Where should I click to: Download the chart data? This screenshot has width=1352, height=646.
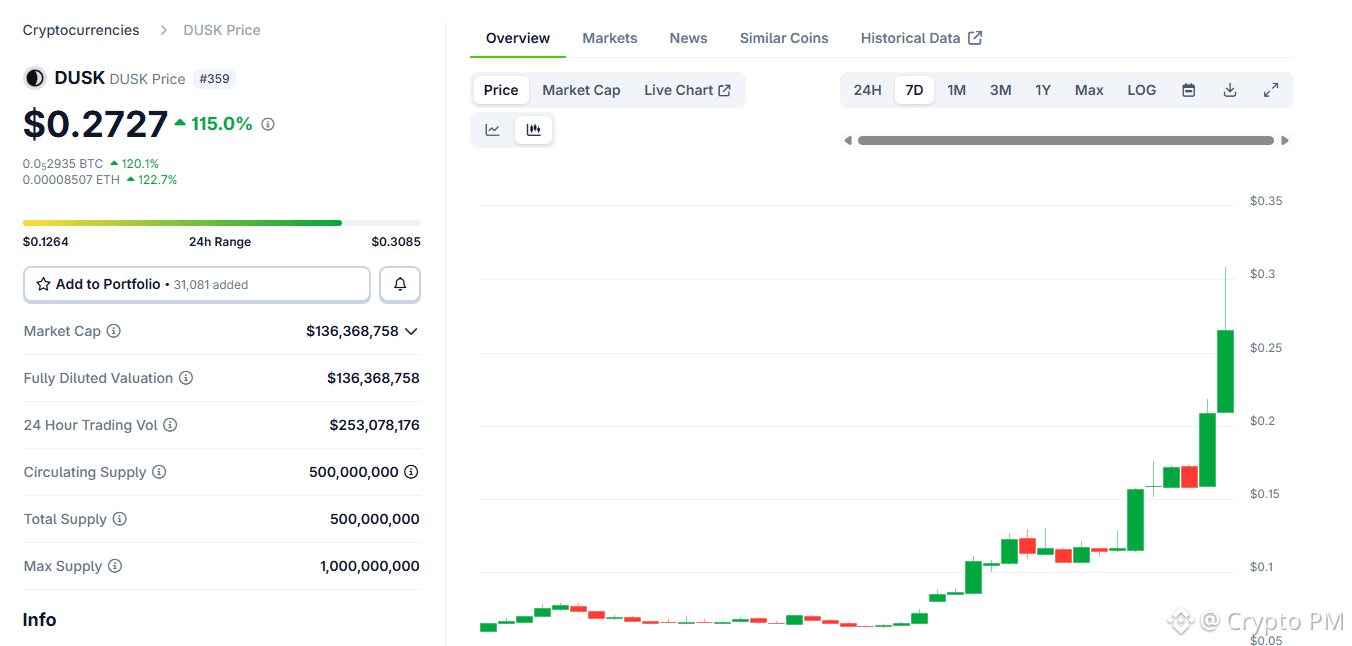(x=1229, y=89)
